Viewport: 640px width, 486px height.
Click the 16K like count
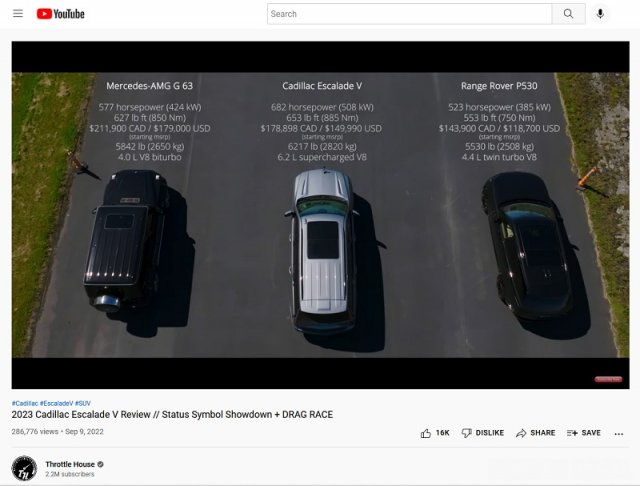[442, 433]
